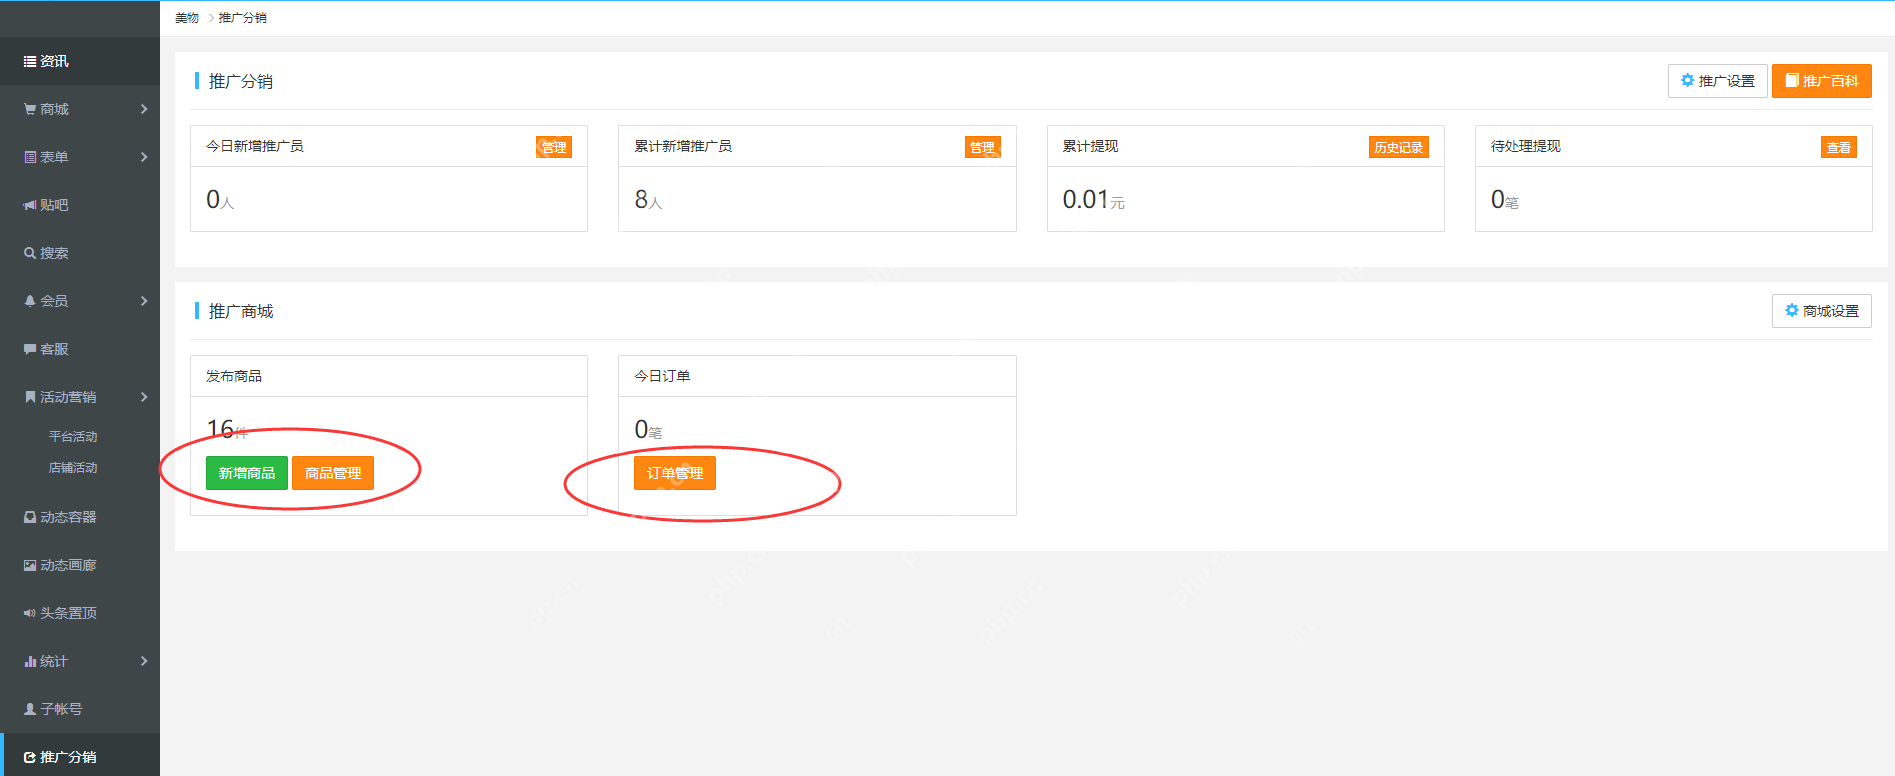This screenshot has height=776, width=1895.
Task: Expand the 统计 menu chevron
Action: [144, 661]
